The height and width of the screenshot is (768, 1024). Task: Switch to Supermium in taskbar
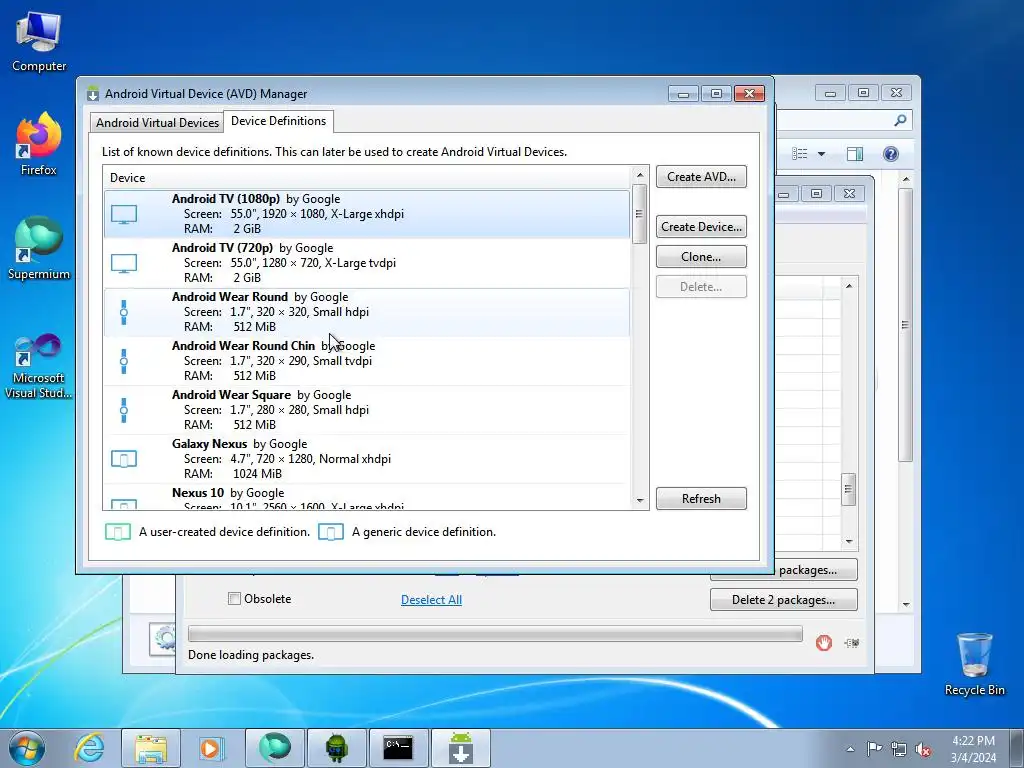[x=275, y=748]
